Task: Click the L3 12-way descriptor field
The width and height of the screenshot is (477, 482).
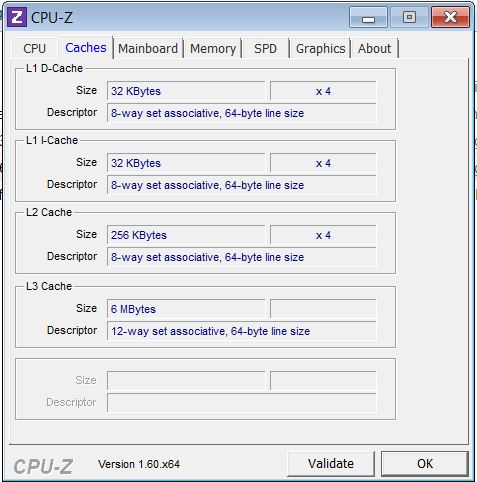Action: (242, 331)
